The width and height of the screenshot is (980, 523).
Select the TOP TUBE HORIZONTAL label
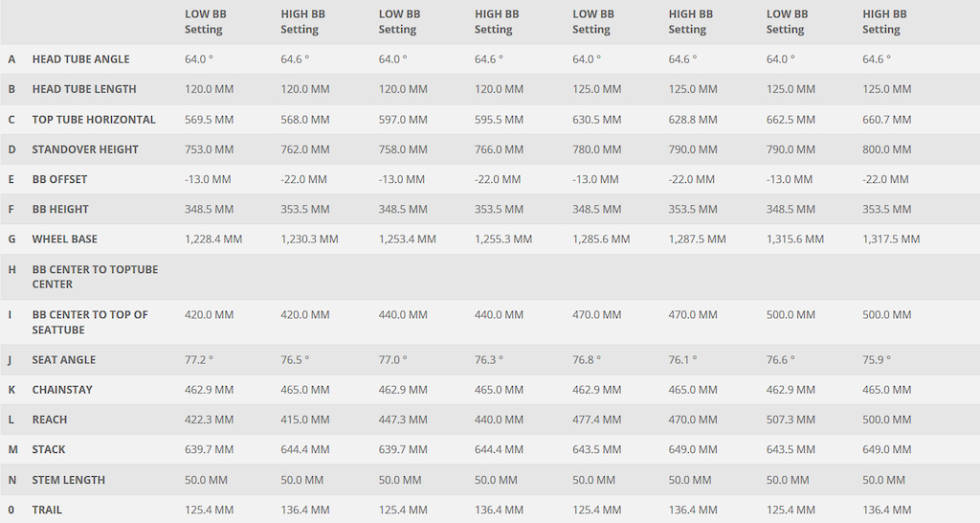coord(94,119)
